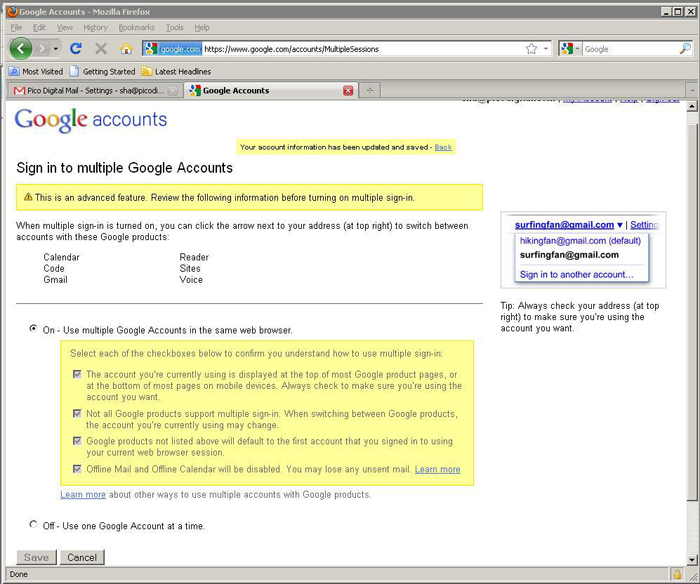
Task: Click the 'Done' status bar text
Action: [x=19, y=575]
